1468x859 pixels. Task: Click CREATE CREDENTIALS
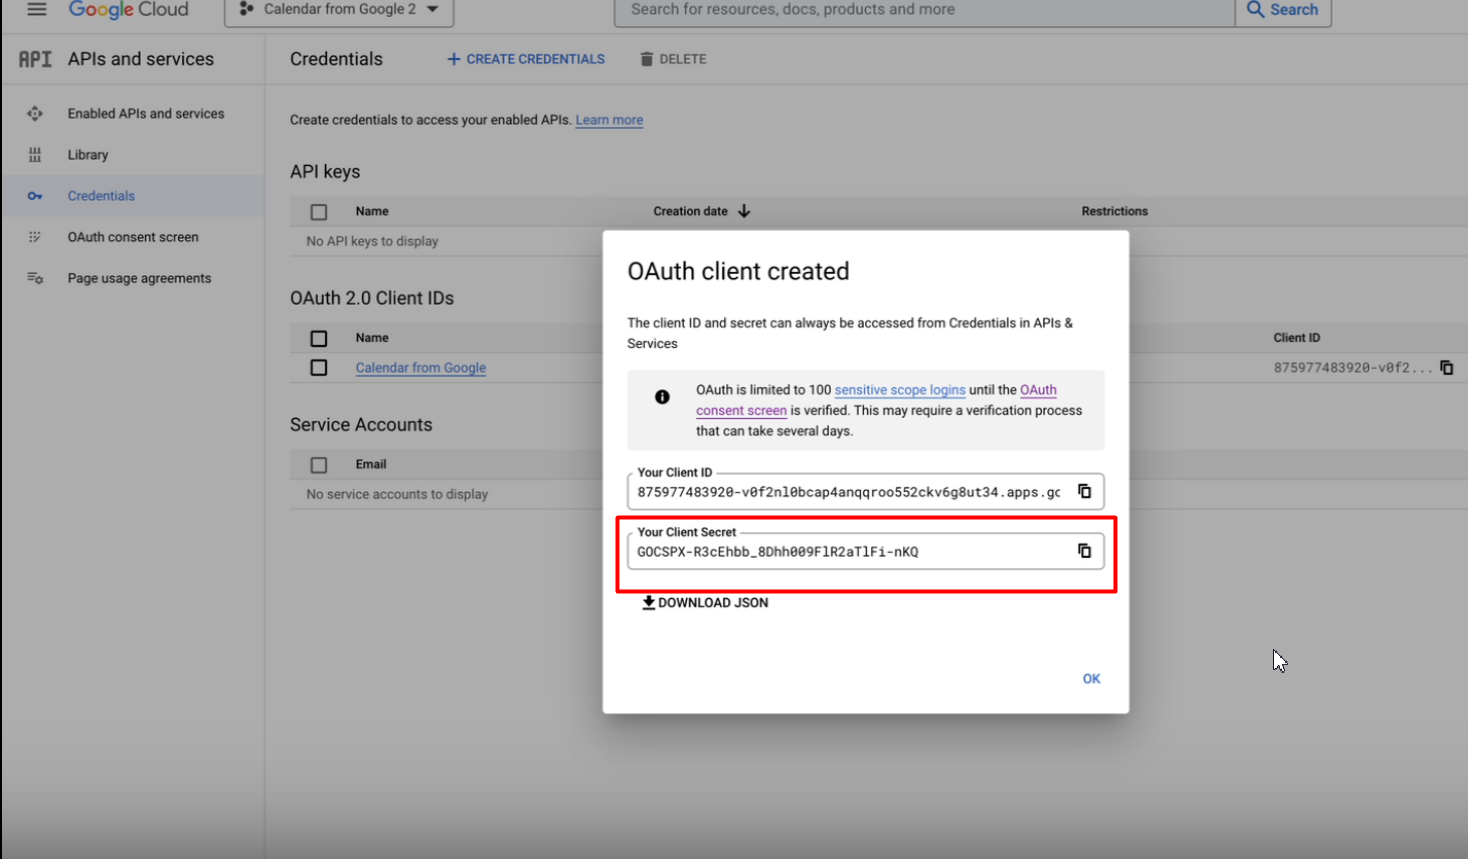click(526, 59)
